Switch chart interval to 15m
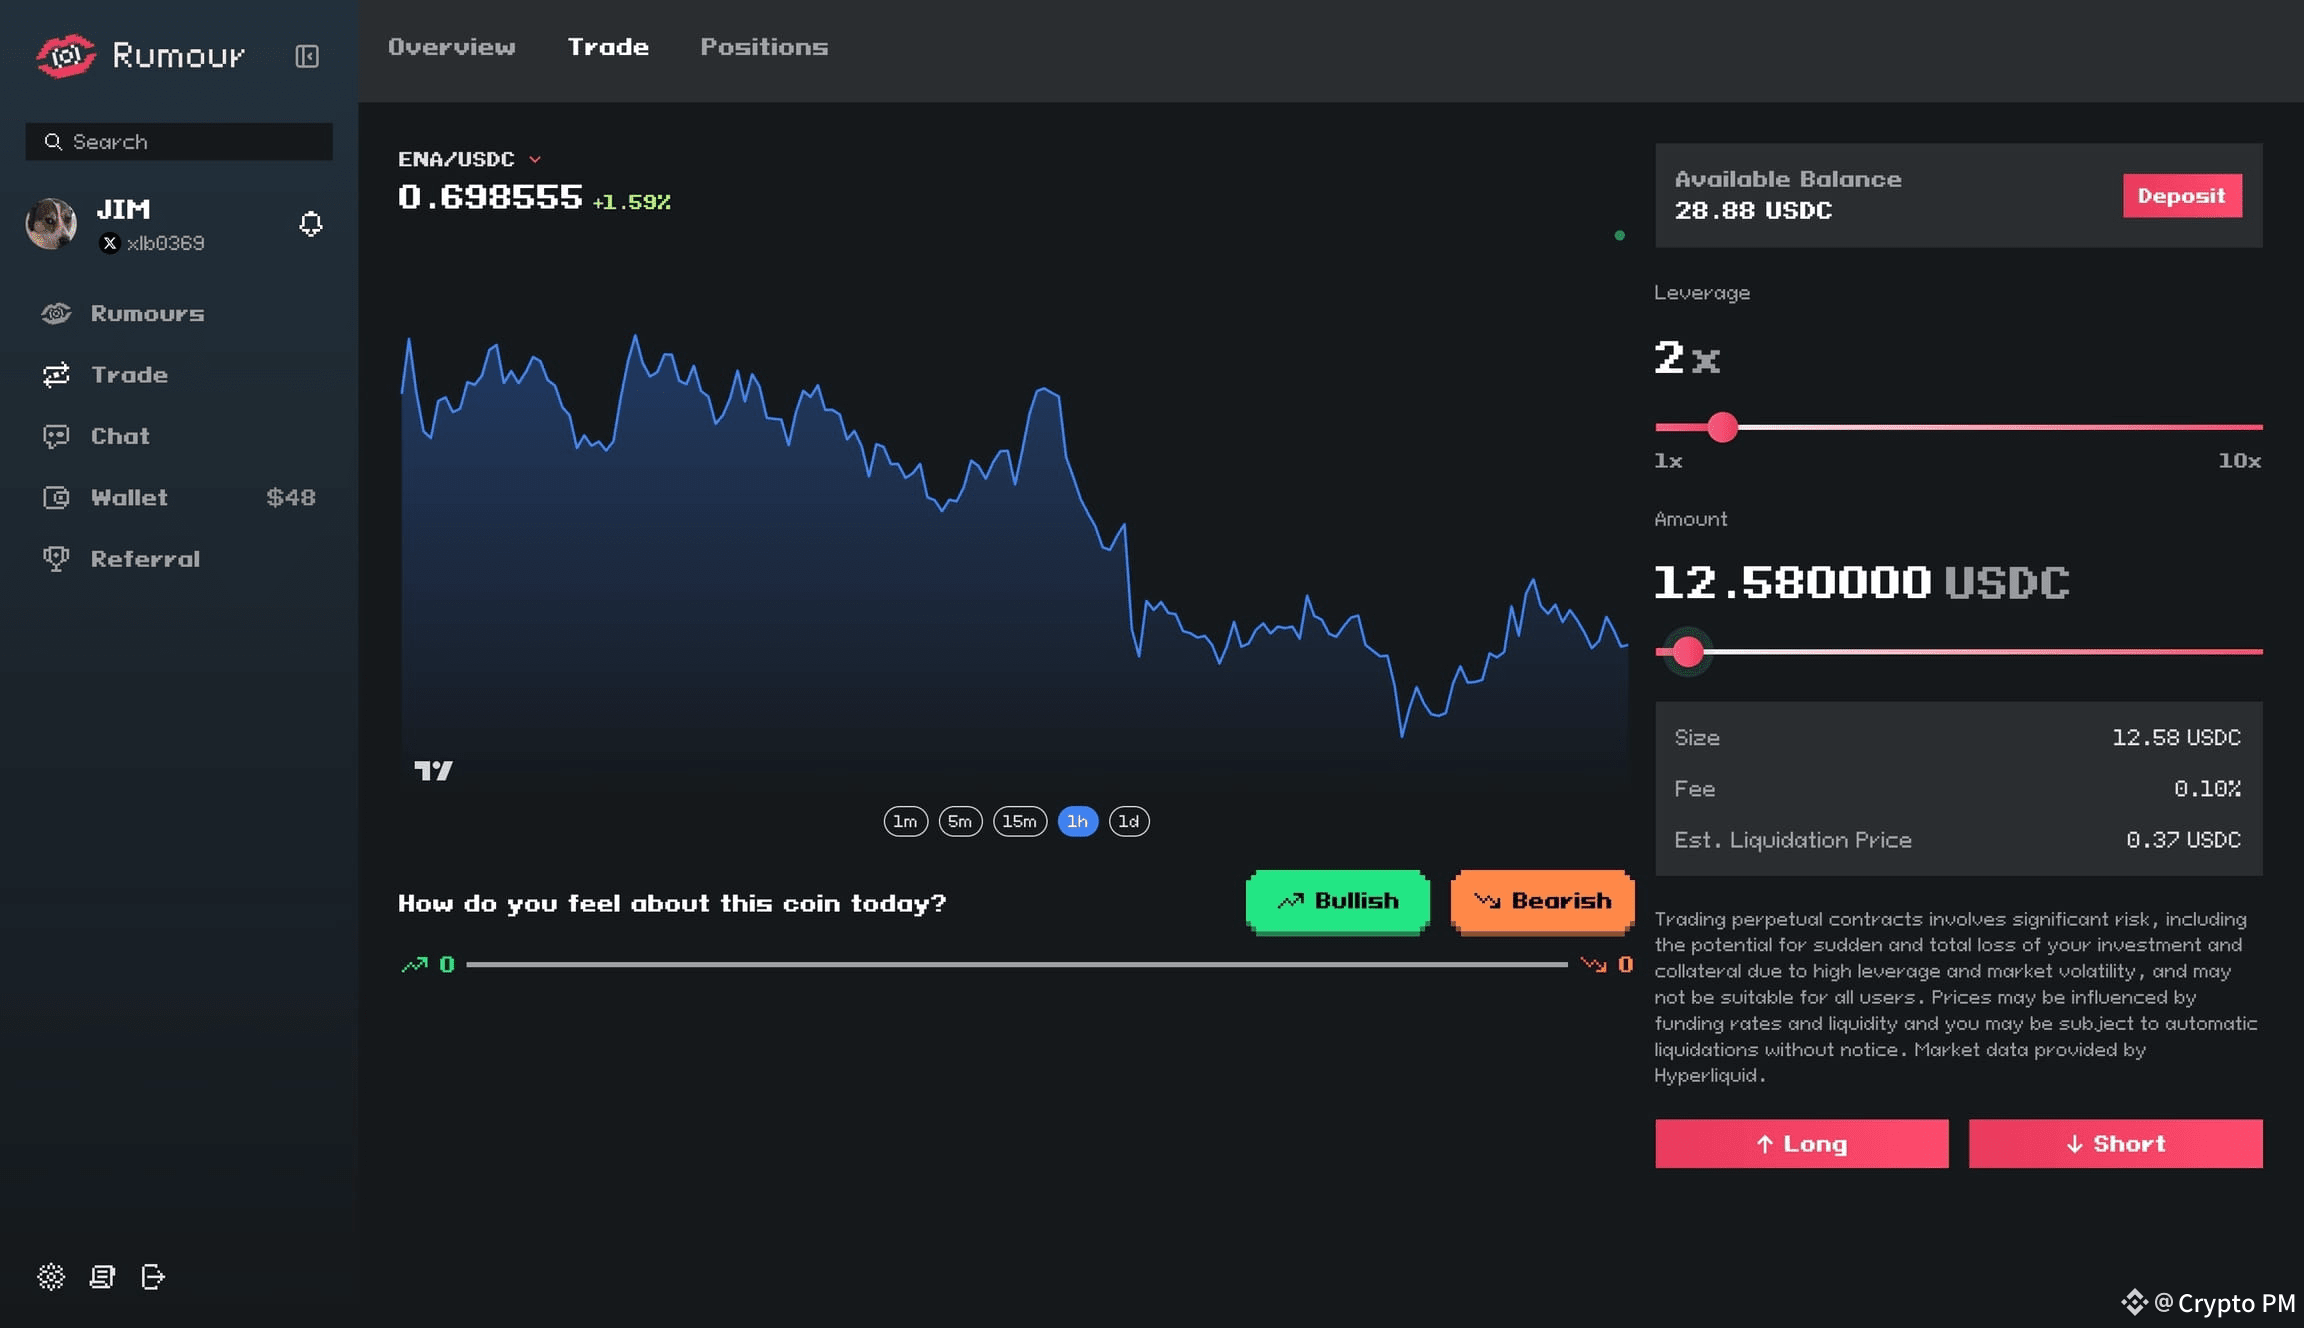Image resolution: width=2304 pixels, height=1328 pixels. pos(1019,821)
